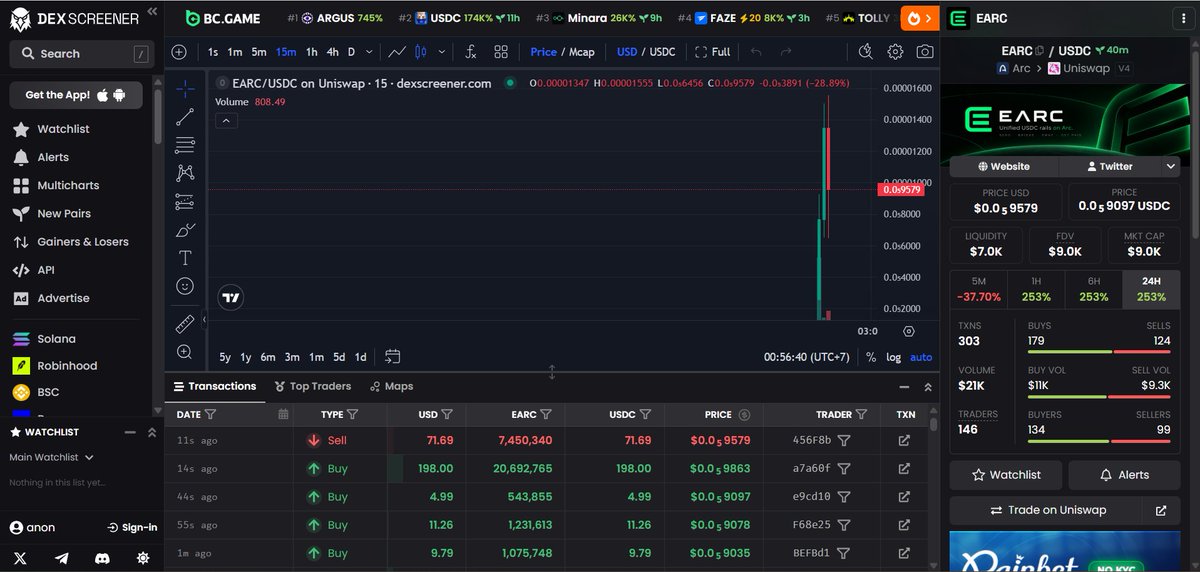Screen dimensions: 1200x572
Task: Minimize the transactions panel
Action: [x=903, y=386]
